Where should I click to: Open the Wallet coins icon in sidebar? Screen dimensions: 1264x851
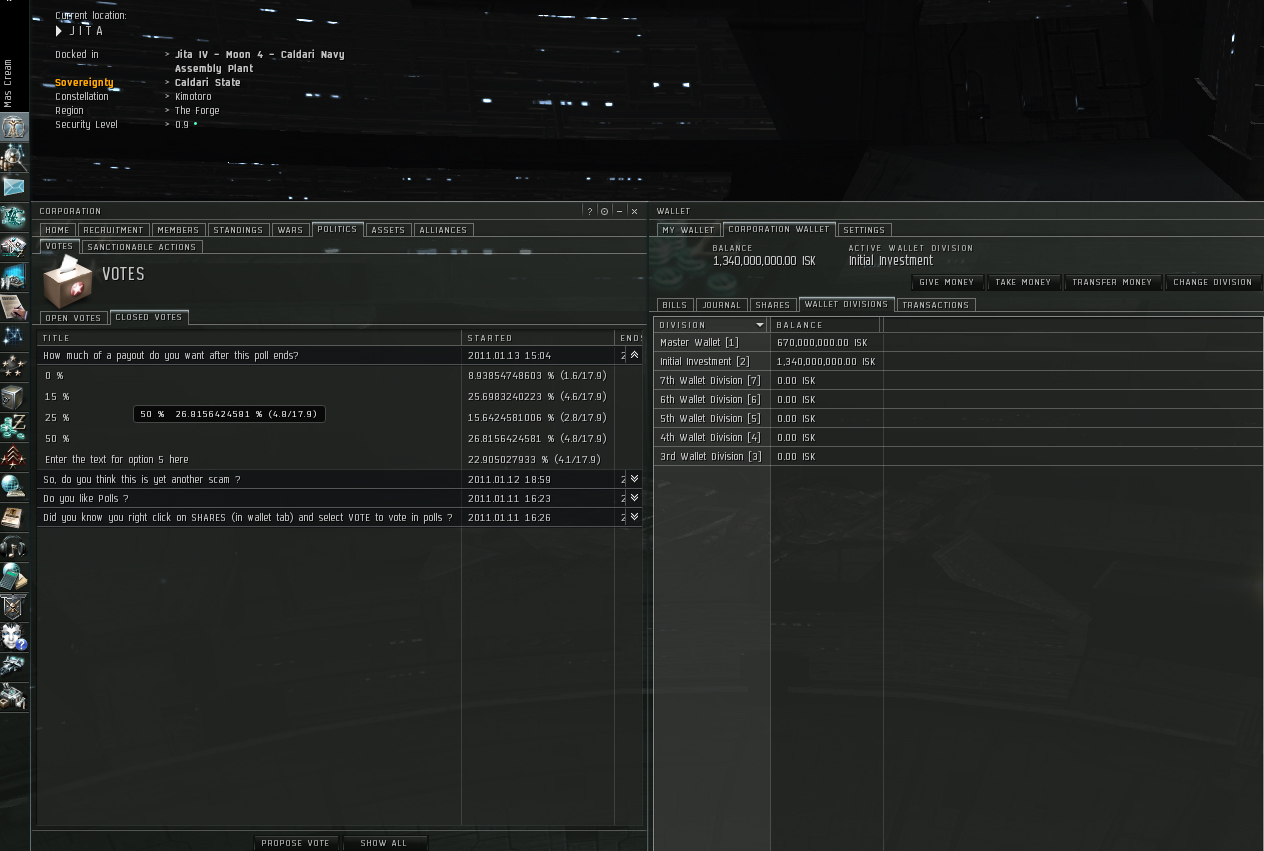coord(14,427)
